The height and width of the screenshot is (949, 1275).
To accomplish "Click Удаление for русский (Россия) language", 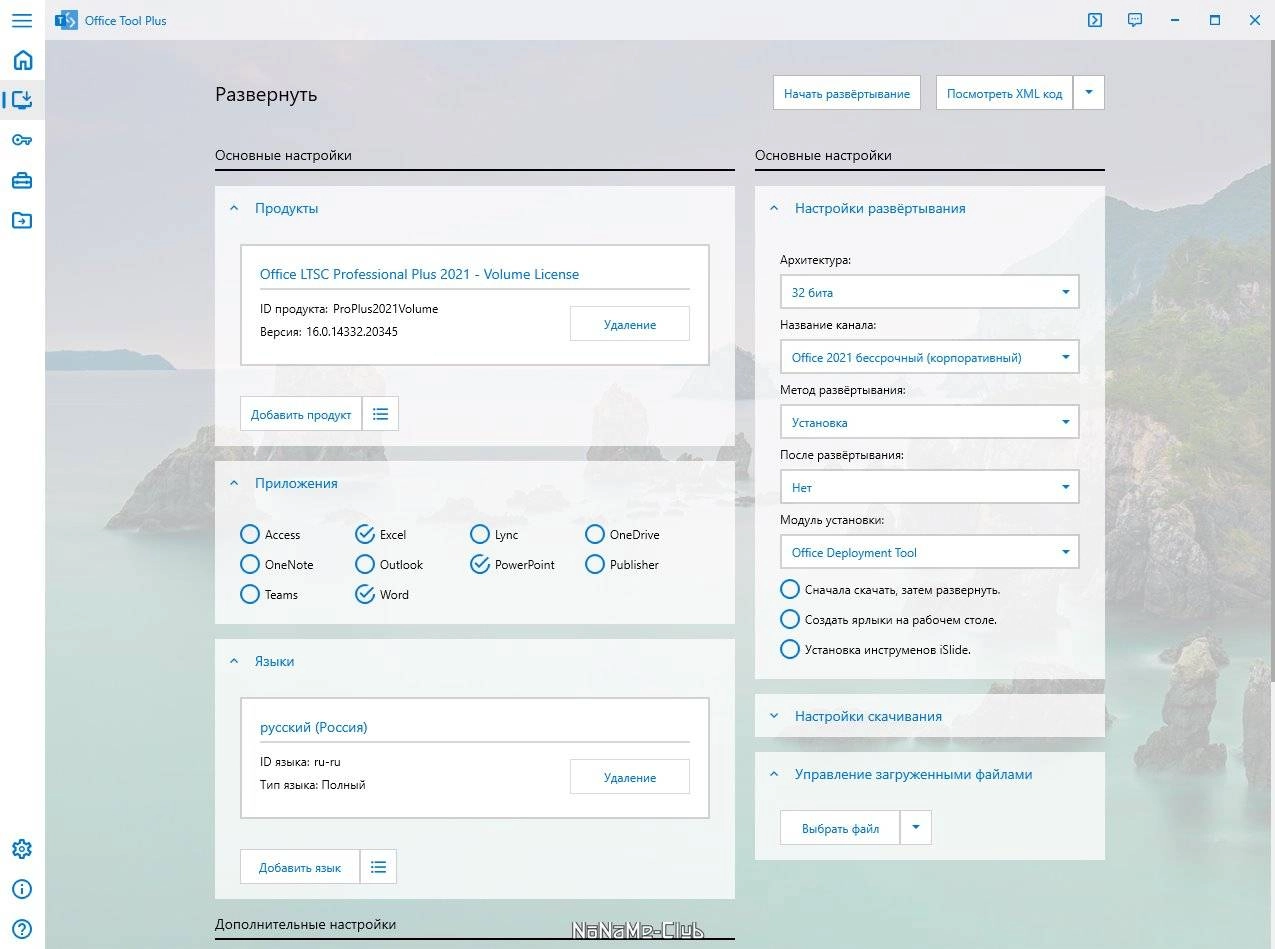I will point(630,777).
